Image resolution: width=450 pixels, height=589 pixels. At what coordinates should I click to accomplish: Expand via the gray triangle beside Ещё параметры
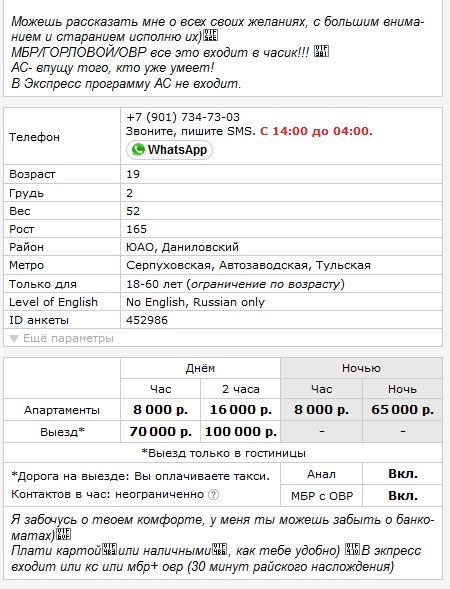pyautogui.click(x=14, y=339)
